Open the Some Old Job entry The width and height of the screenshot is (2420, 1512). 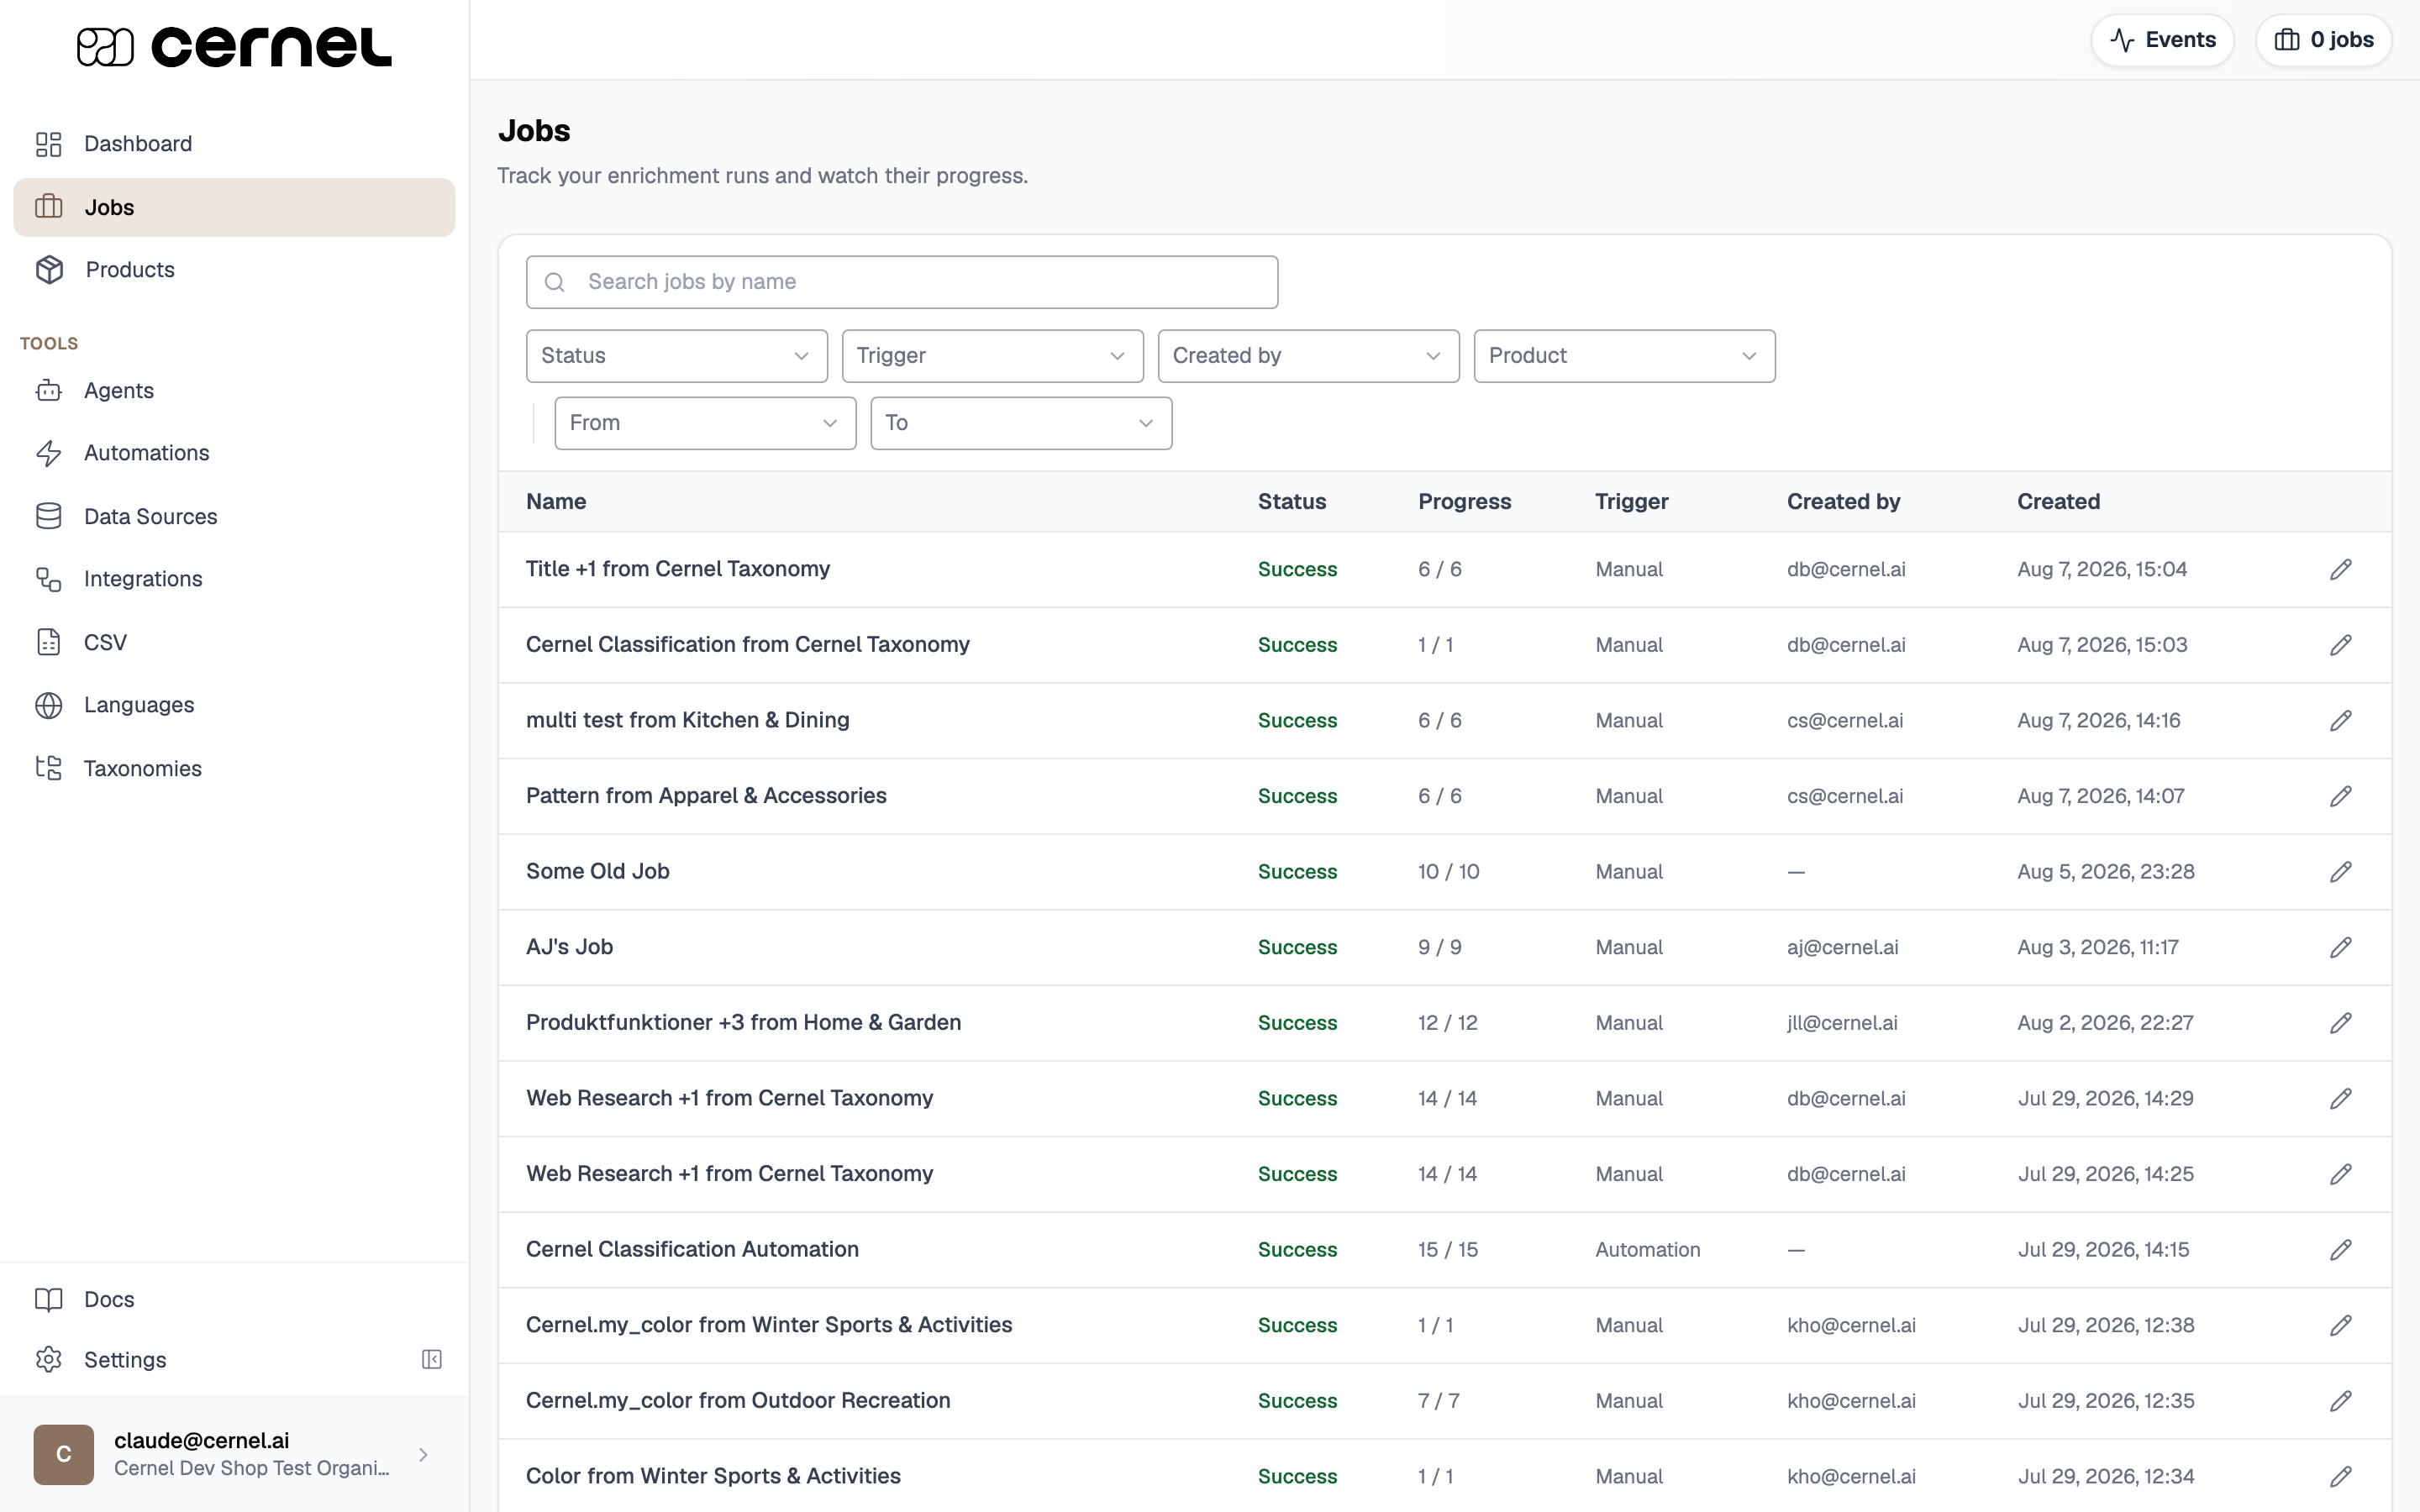click(x=598, y=871)
